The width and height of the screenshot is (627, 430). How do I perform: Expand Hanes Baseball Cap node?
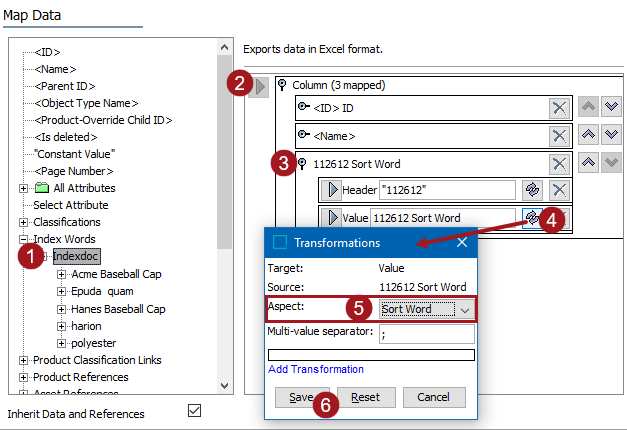point(61,309)
